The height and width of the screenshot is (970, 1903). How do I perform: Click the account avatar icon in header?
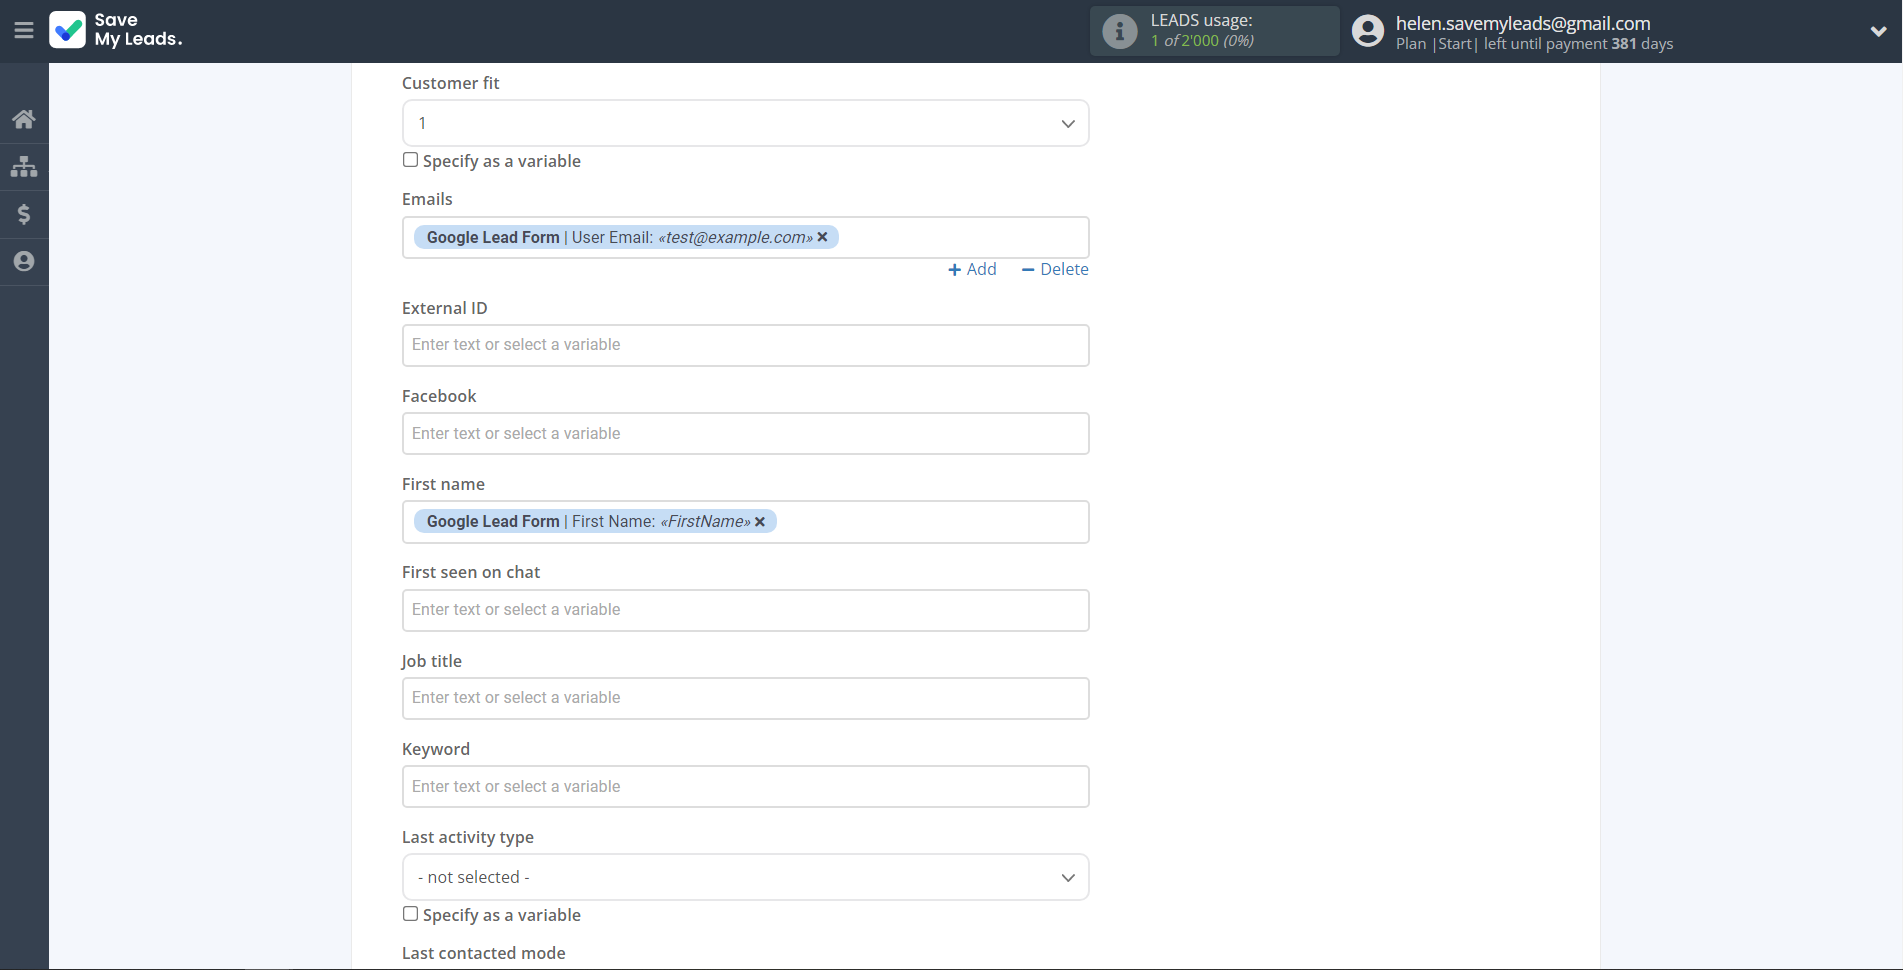tap(1367, 31)
